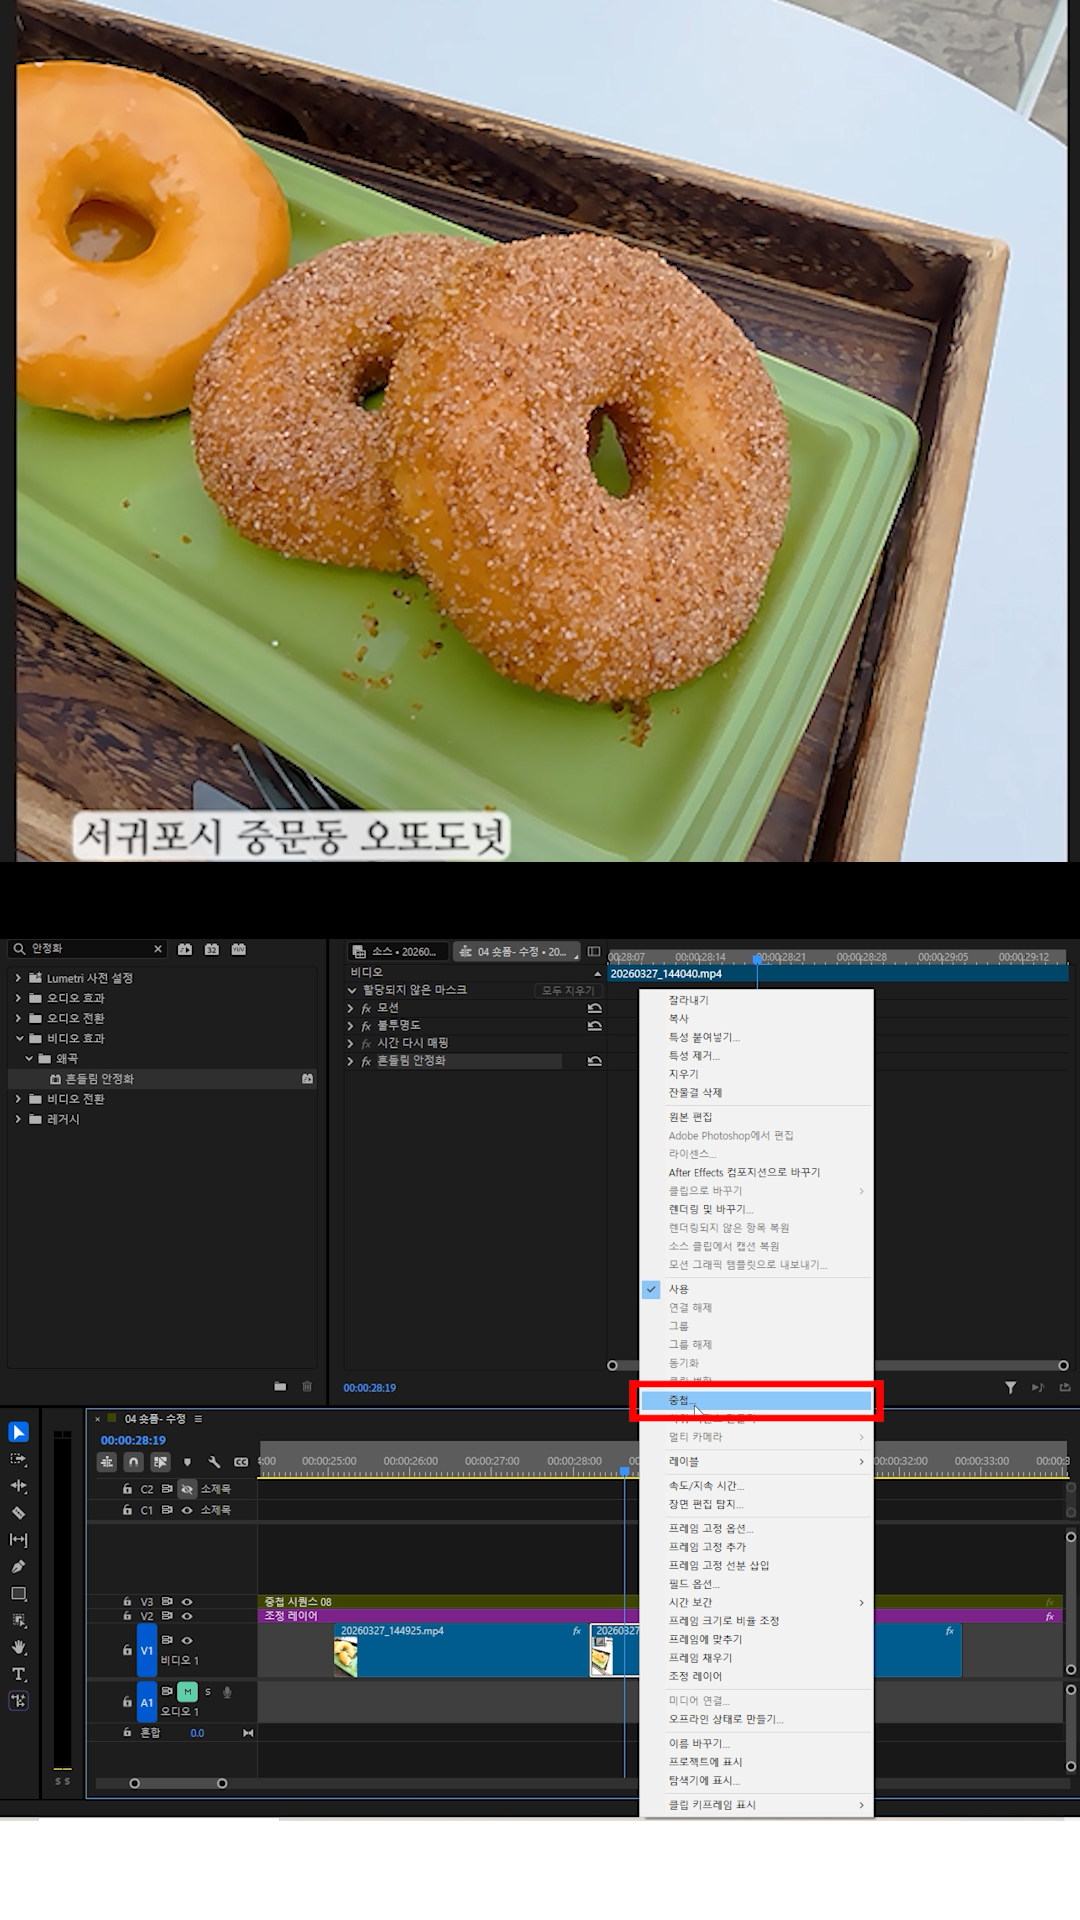The width and height of the screenshot is (1080, 1920).
Task: Click 모두 지우기 button
Action: (x=568, y=990)
